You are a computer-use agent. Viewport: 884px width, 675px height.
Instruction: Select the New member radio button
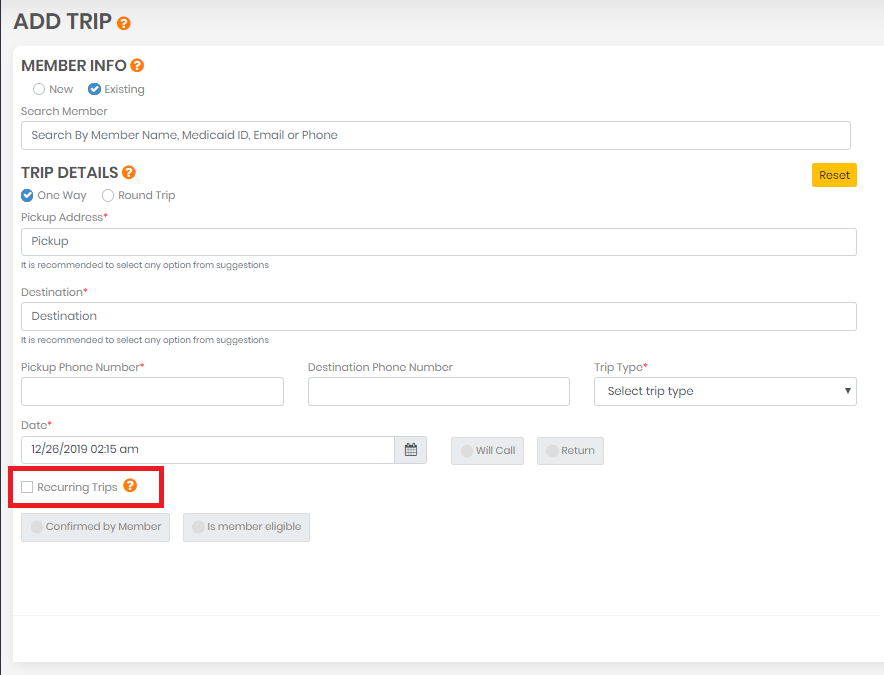coord(38,89)
